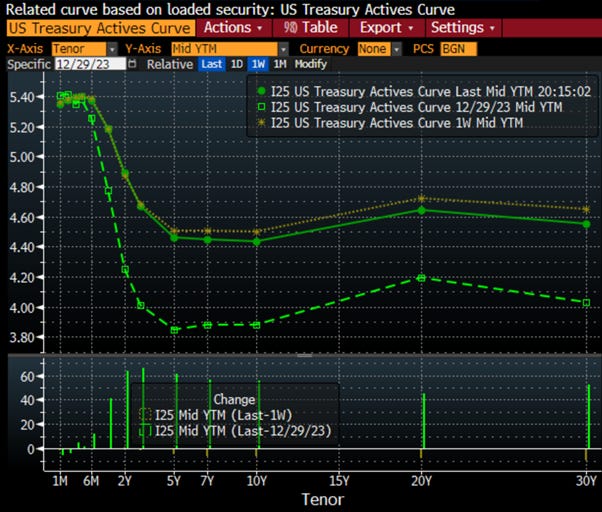Click the 1M tenor axis label
The width and height of the screenshot is (602, 512).
(x=60, y=481)
